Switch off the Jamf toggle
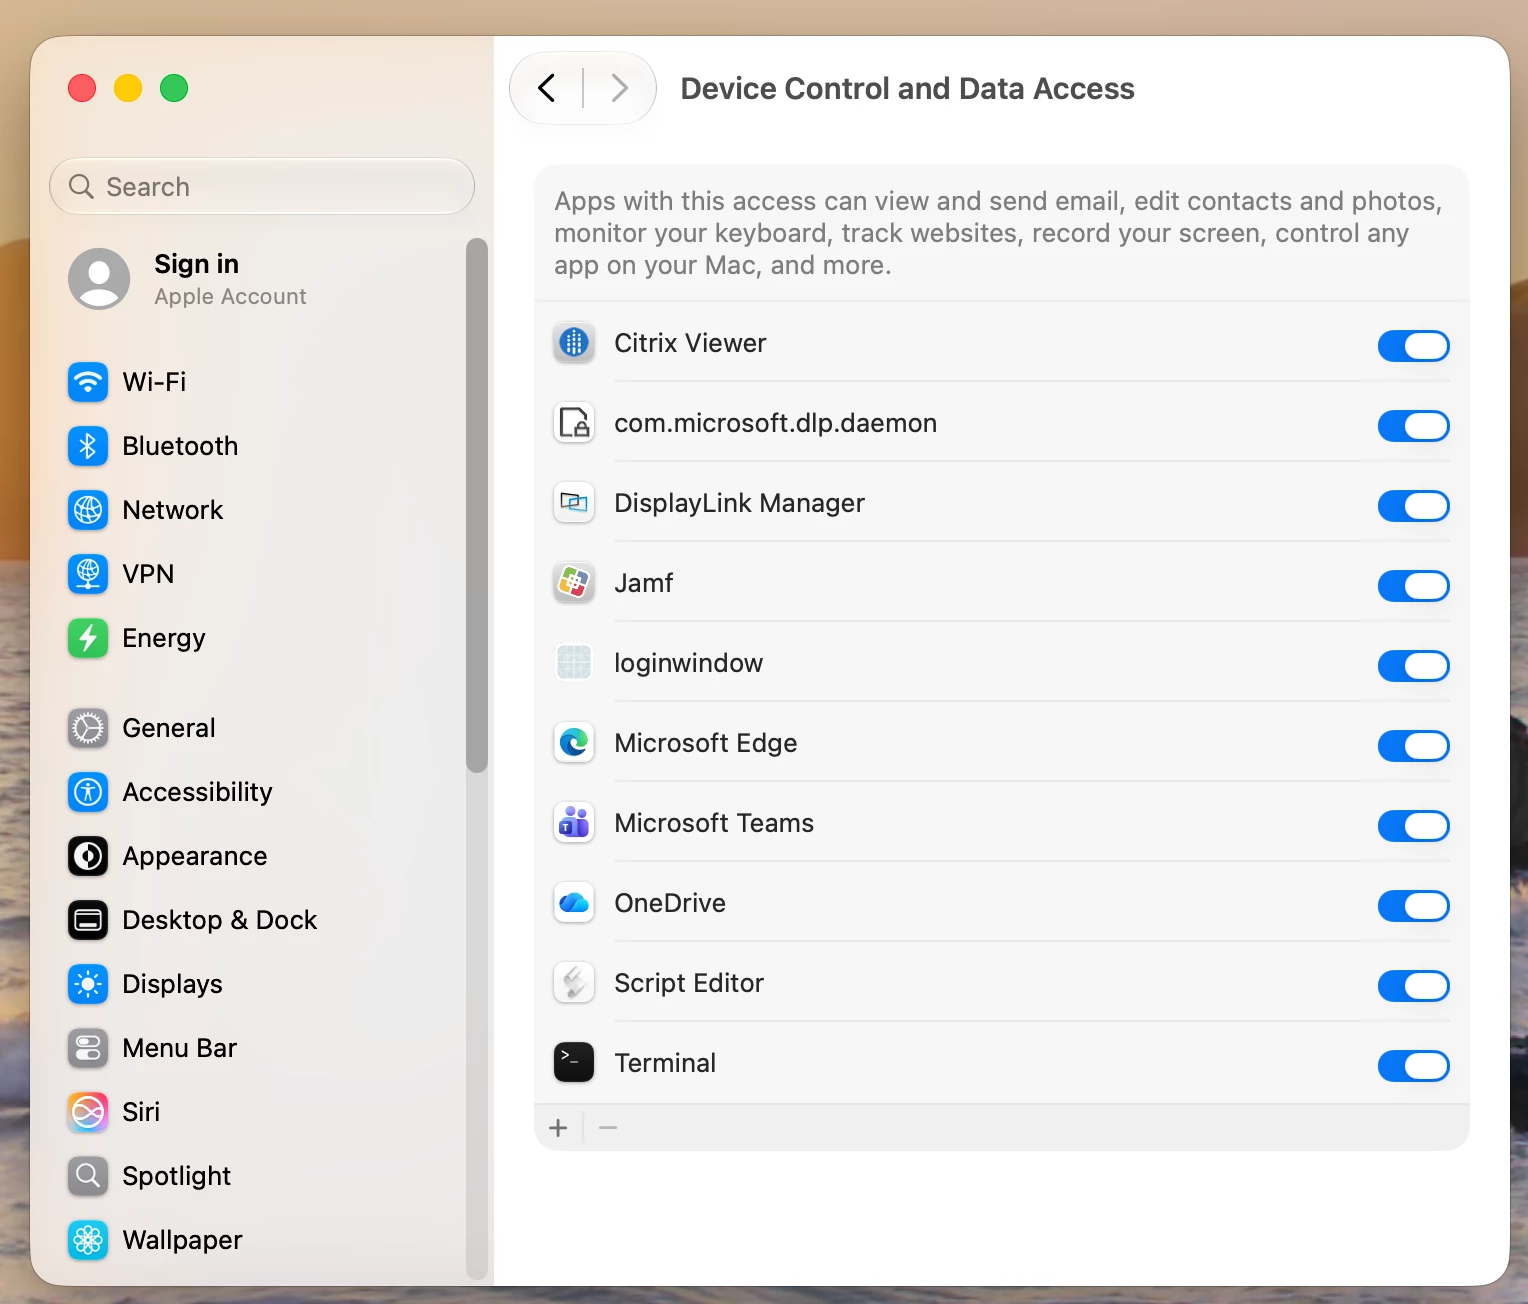 click(1413, 586)
